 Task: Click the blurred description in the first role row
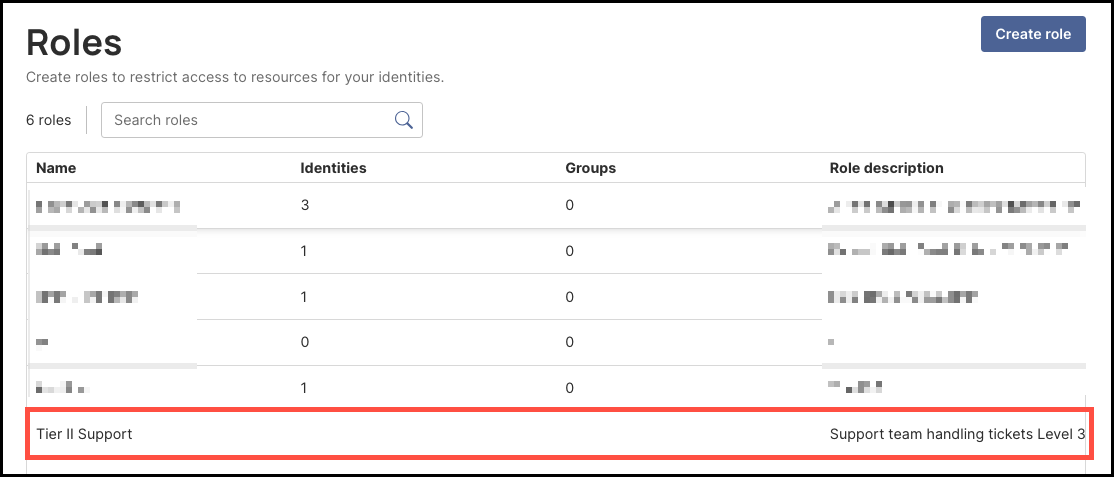[955, 207]
